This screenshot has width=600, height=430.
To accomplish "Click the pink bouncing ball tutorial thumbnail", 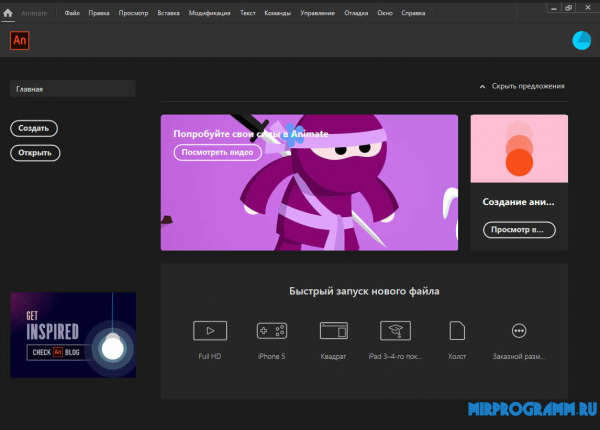I will pyautogui.click(x=519, y=148).
